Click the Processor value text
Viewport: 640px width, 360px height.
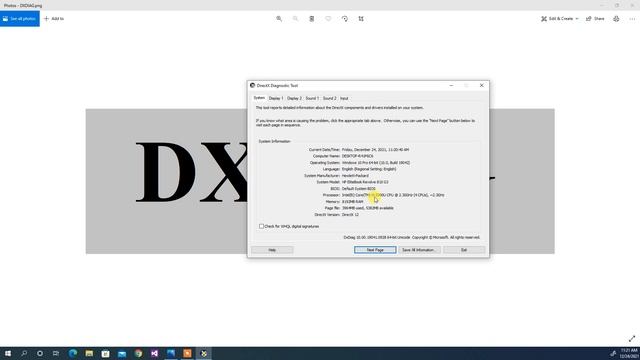[393, 195]
